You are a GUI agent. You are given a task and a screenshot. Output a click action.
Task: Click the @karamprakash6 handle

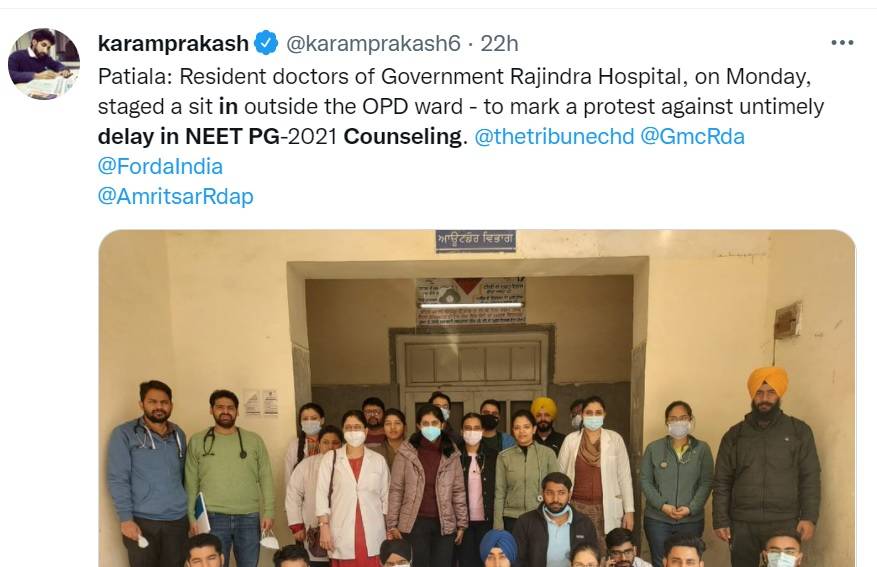click(373, 43)
